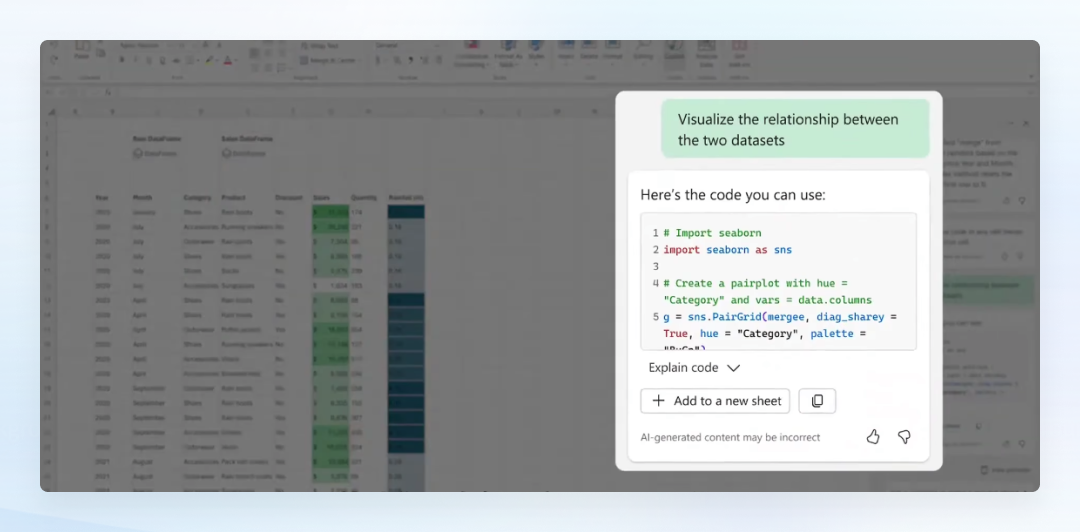This screenshot has height=532, width=1080.
Task: Open the Editing group menu
Action: tap(643, 53)
